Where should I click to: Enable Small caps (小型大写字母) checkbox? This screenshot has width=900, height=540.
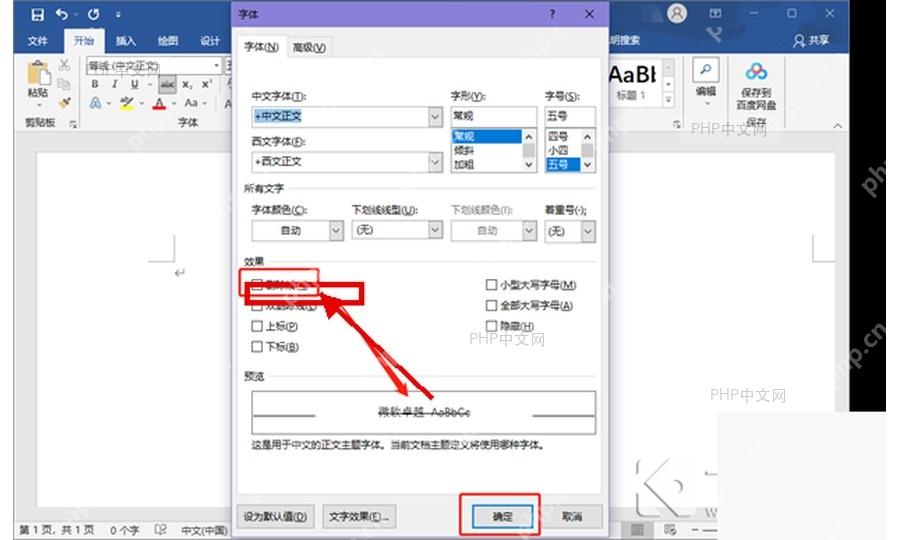491,285
